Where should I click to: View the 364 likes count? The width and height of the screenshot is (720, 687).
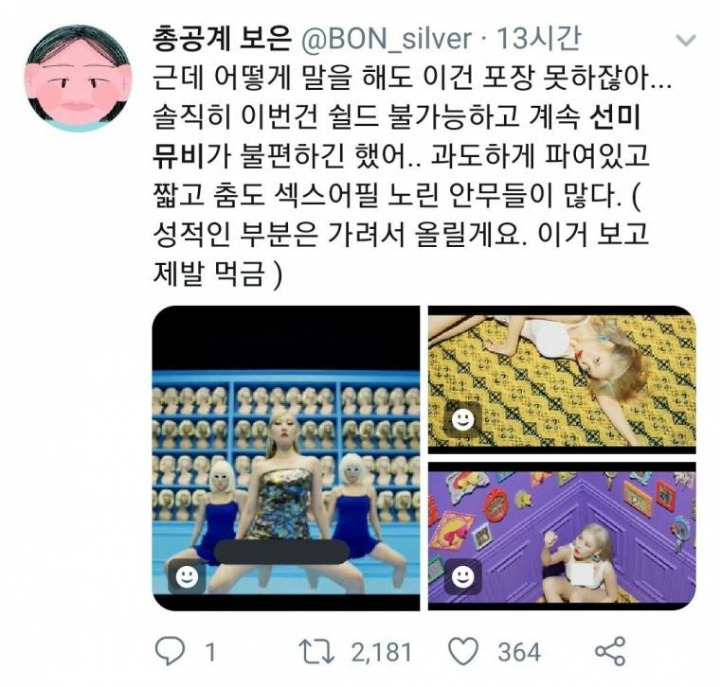[520, 652]
